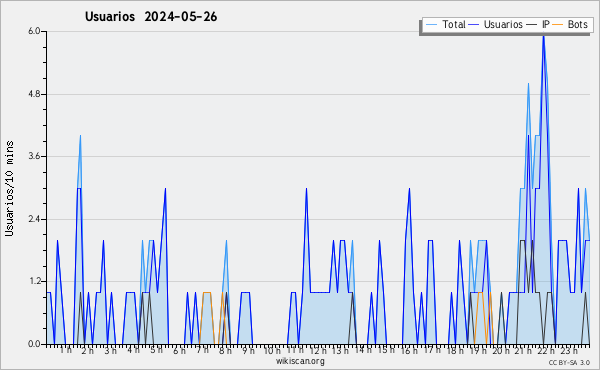The image size is (600, 370).
Task: Click the '13 h' x-axis label
Action: 340,350
